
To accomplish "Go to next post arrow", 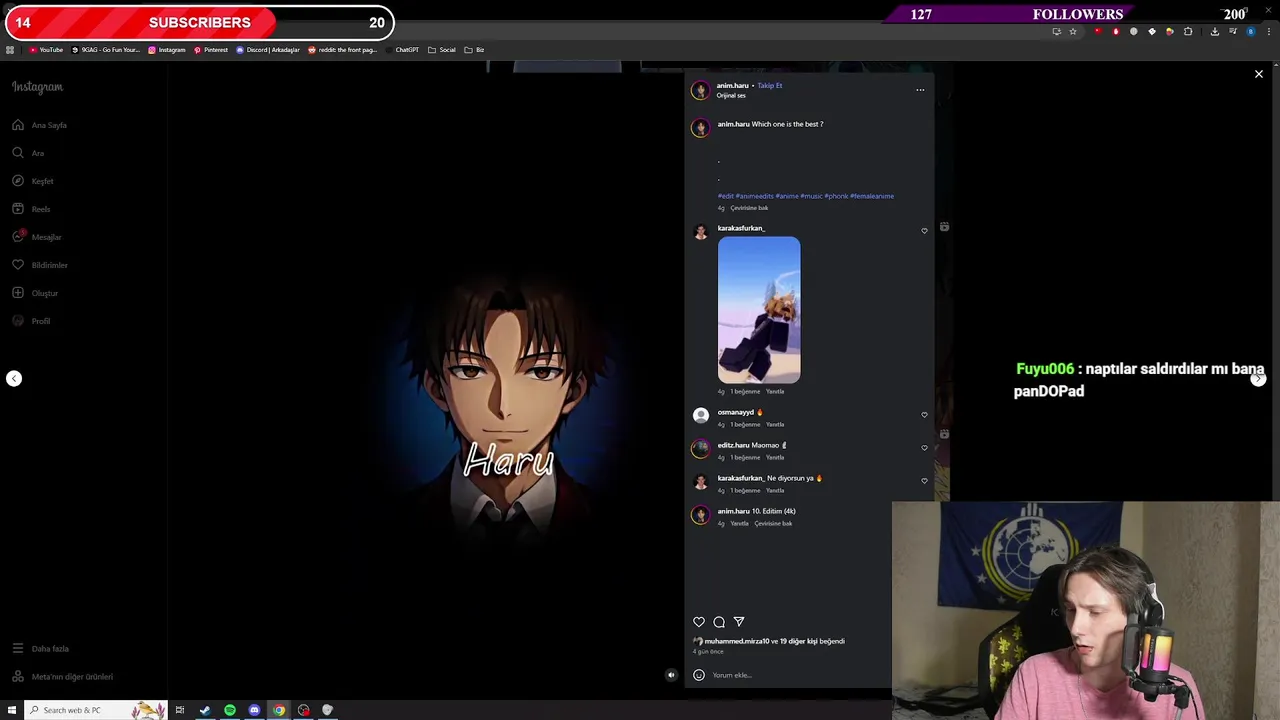I will (x=1258, y=378).
